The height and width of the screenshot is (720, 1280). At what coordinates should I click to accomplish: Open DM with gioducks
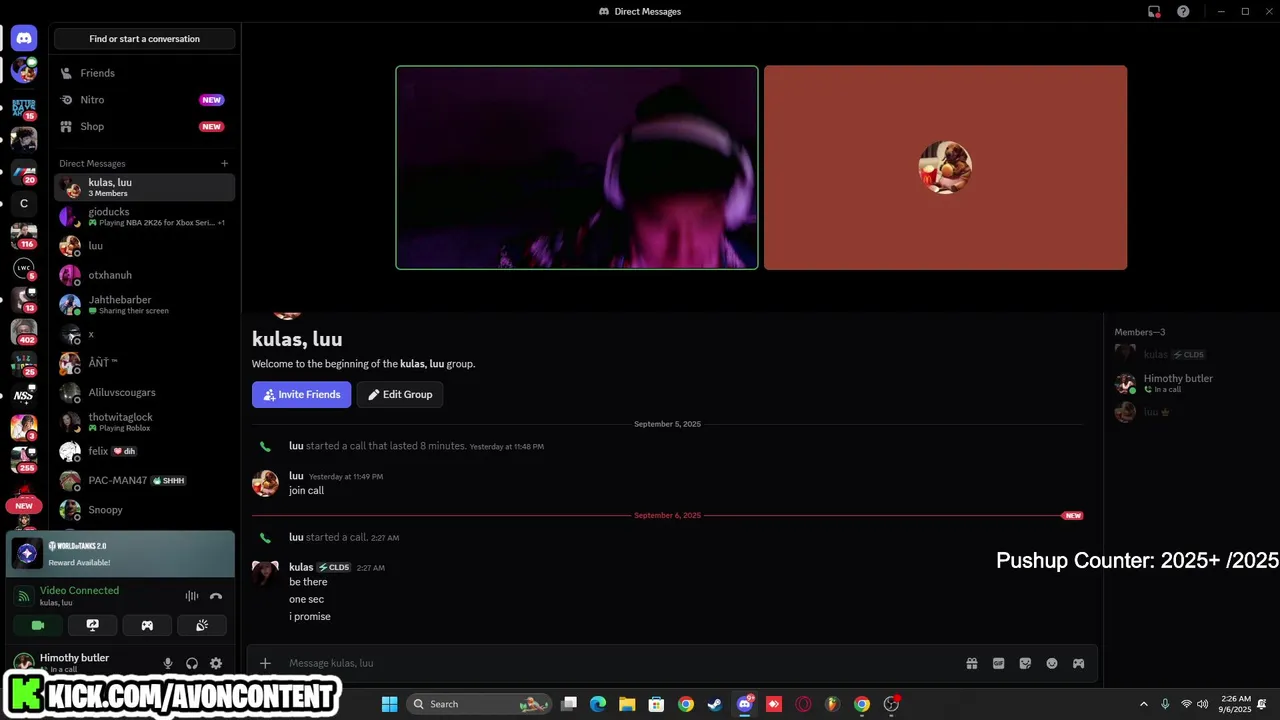pos(144,216)
